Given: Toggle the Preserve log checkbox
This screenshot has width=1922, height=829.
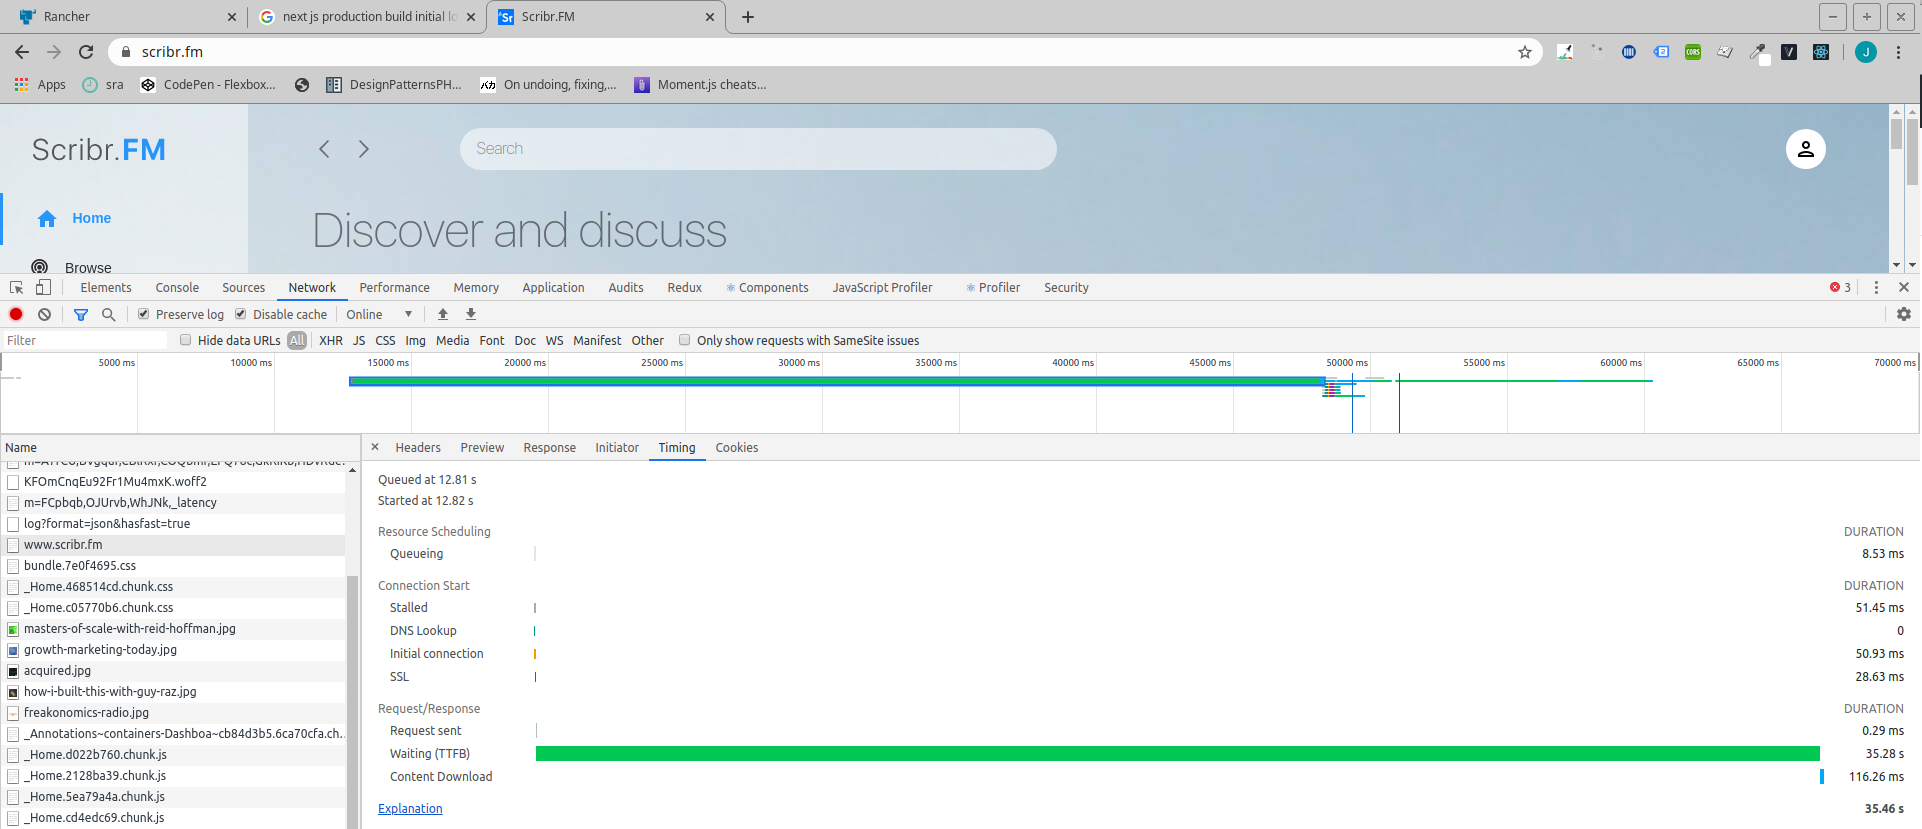Looking at the screenshot, I should [144, 314].
